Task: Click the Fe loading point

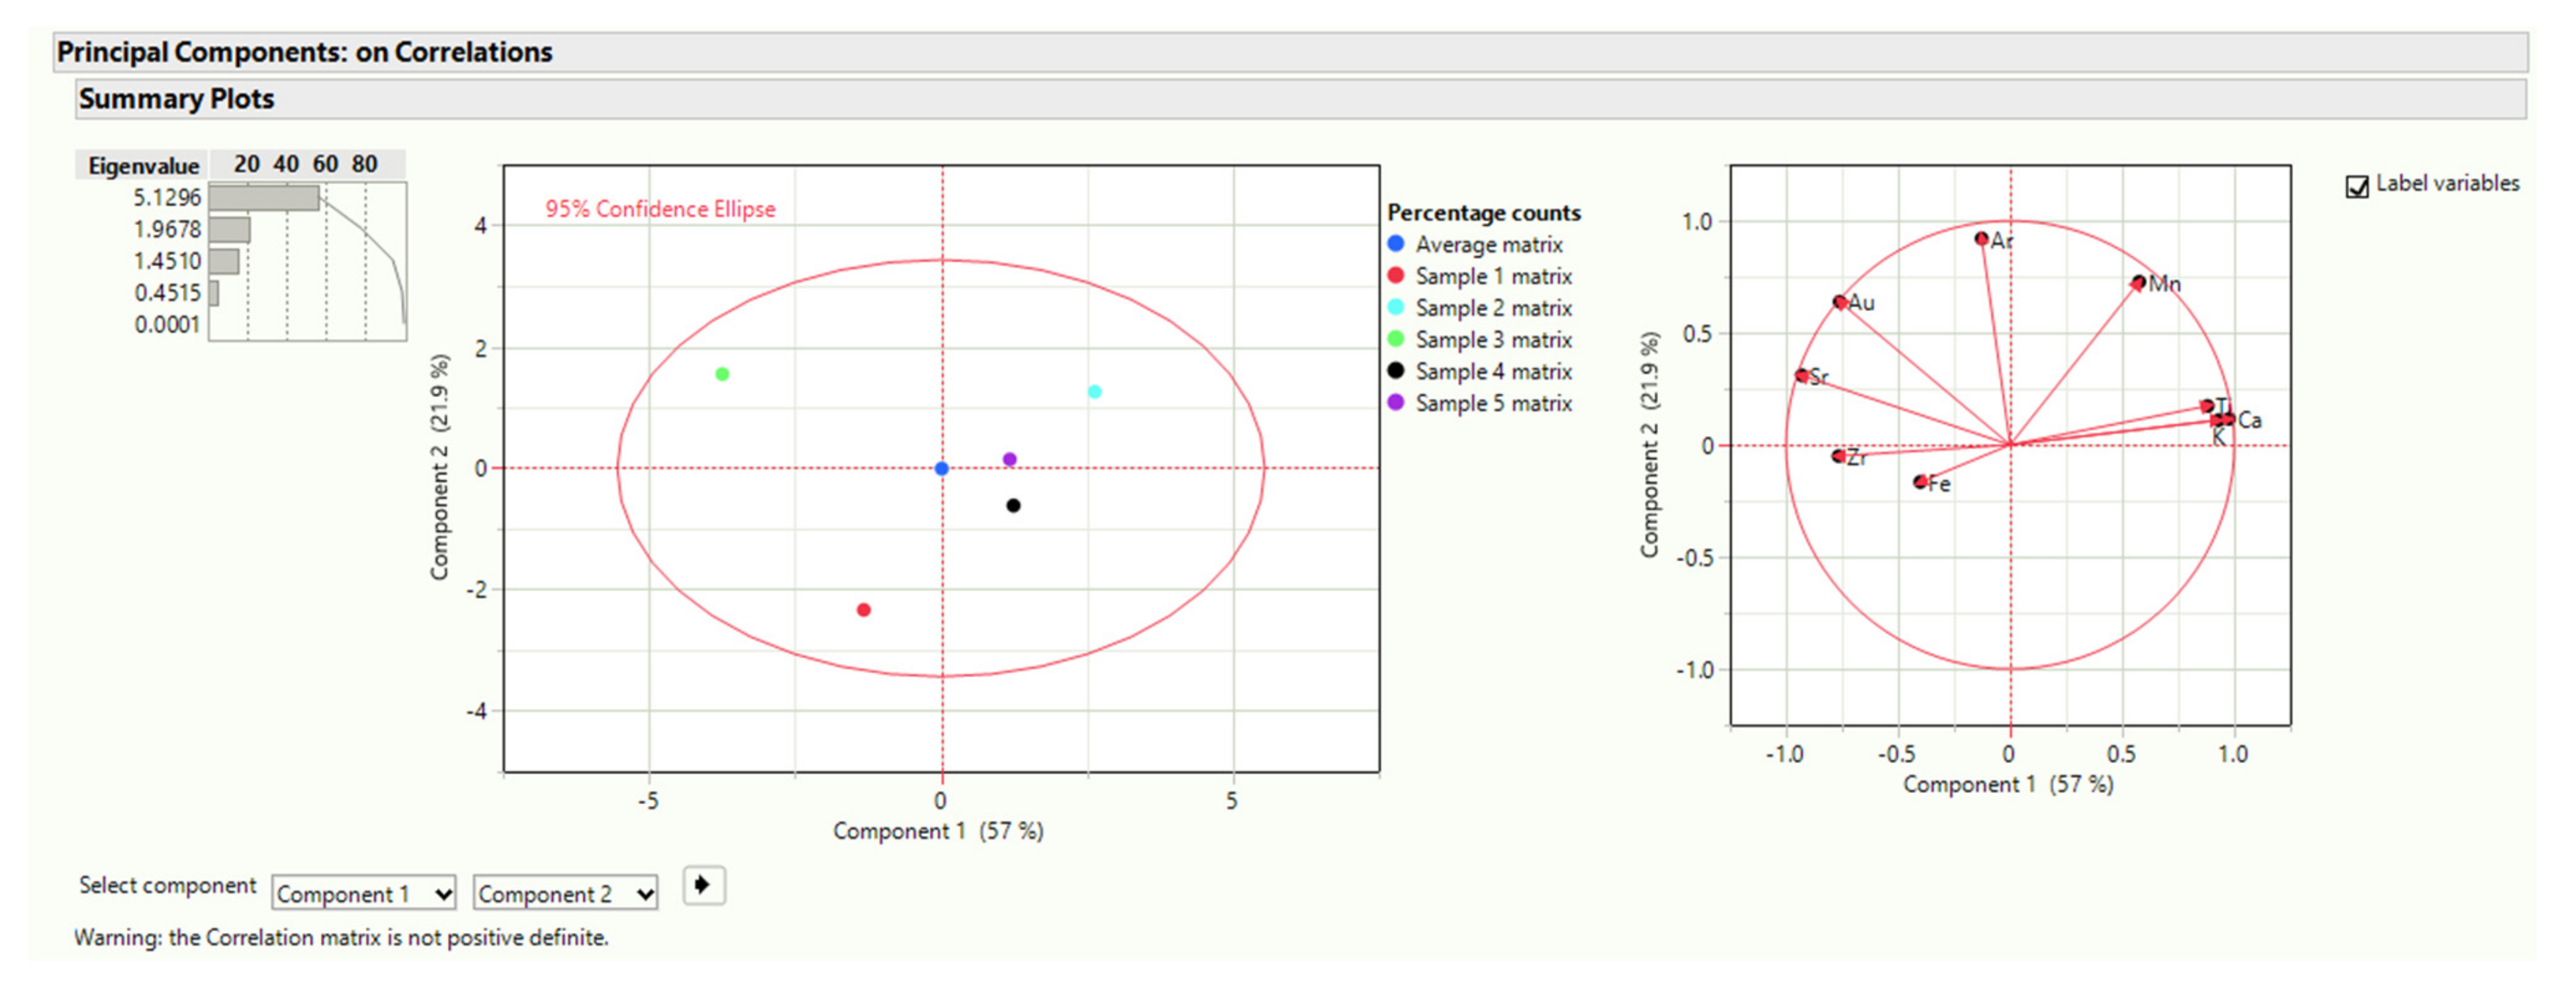Action: 1920,482
